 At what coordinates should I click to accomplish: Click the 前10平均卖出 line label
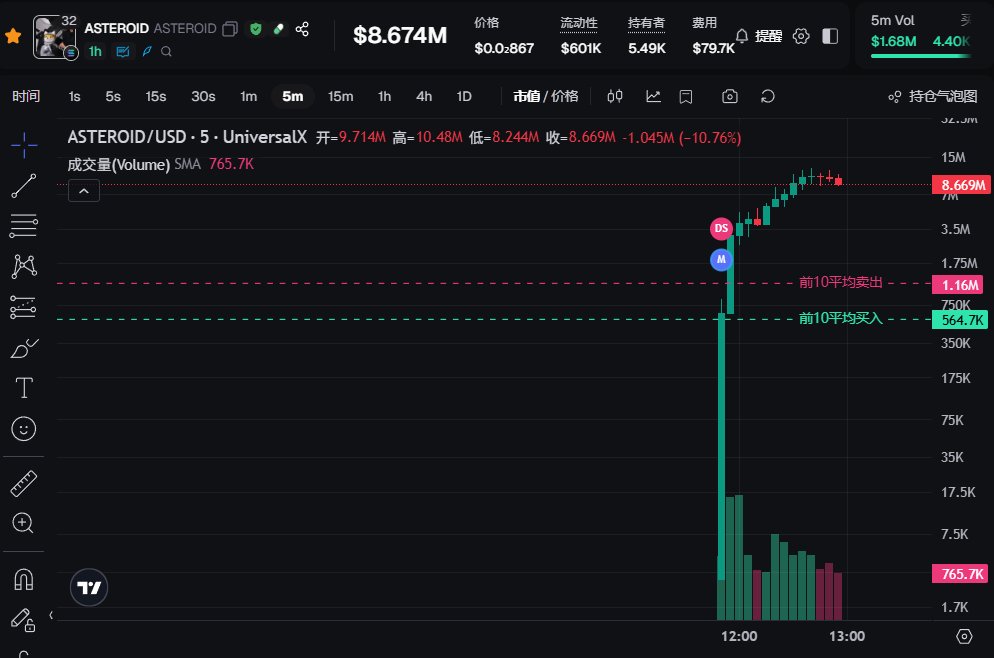(841, 282)
